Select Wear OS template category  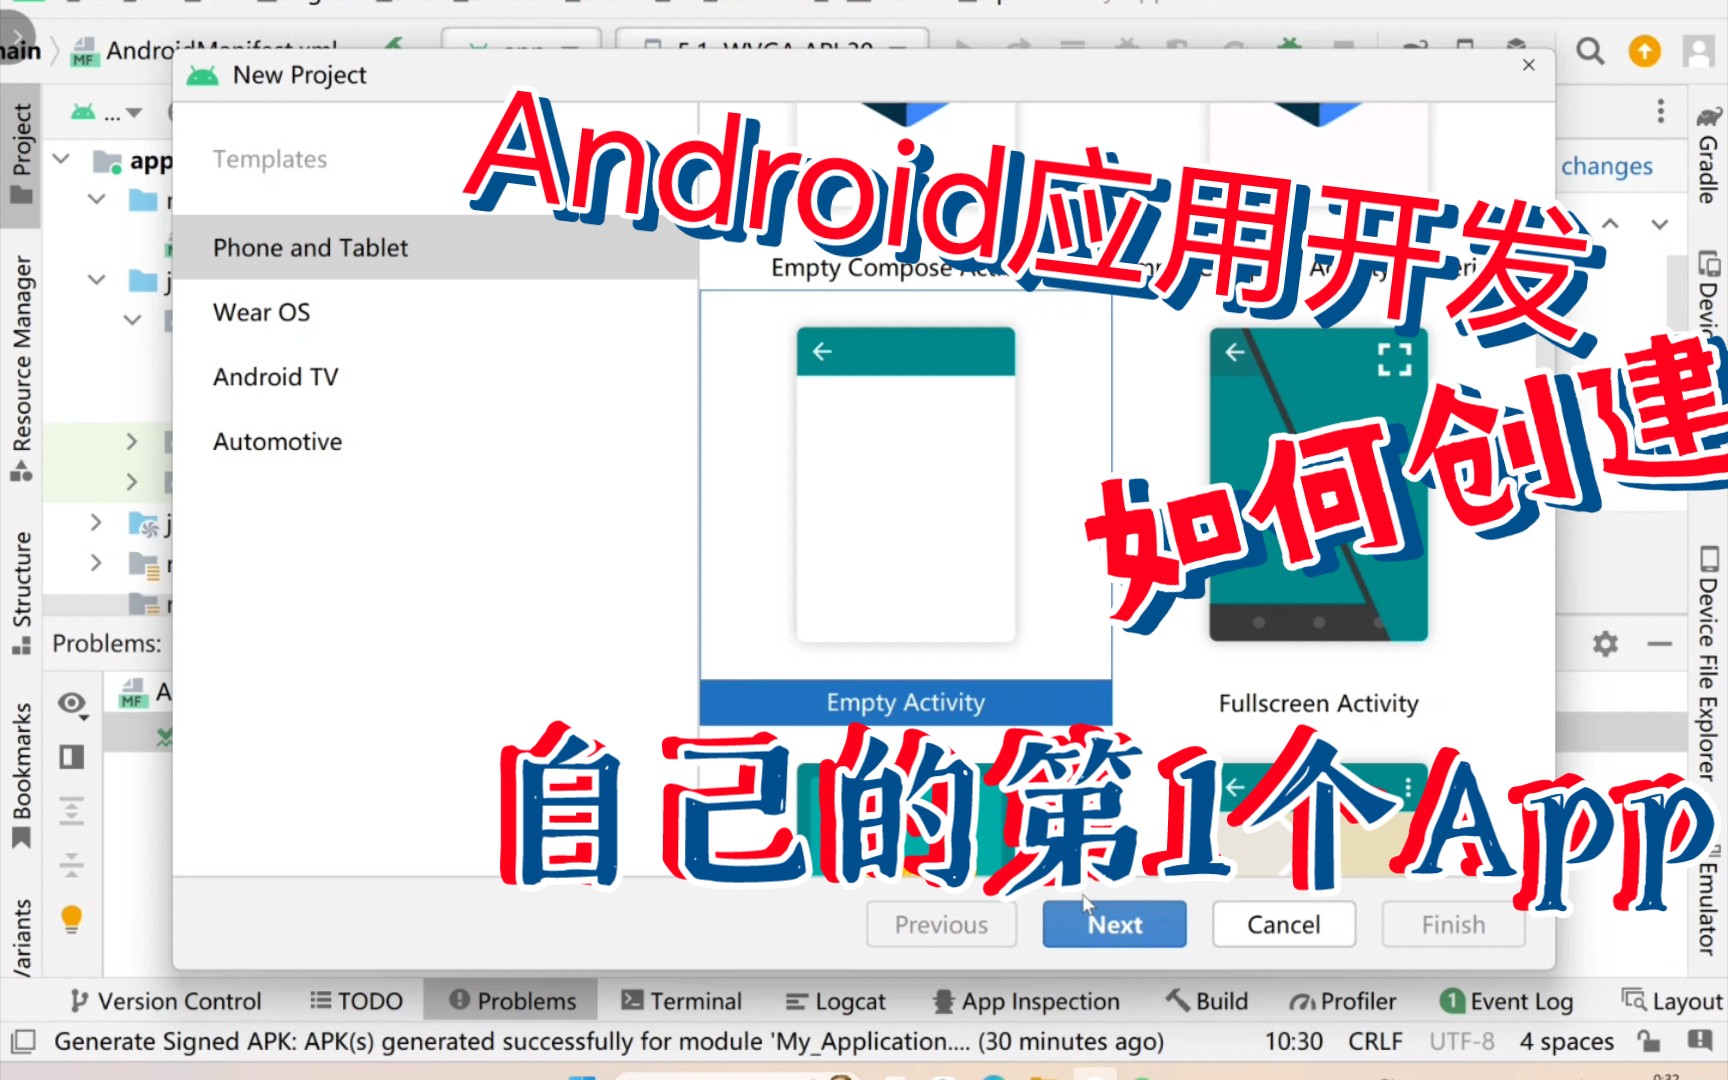coord(435,312)
